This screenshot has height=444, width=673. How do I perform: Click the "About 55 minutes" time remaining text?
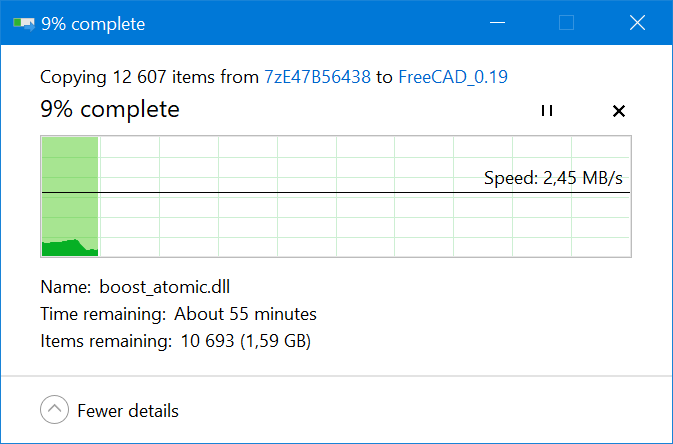[x=245, y=314]
